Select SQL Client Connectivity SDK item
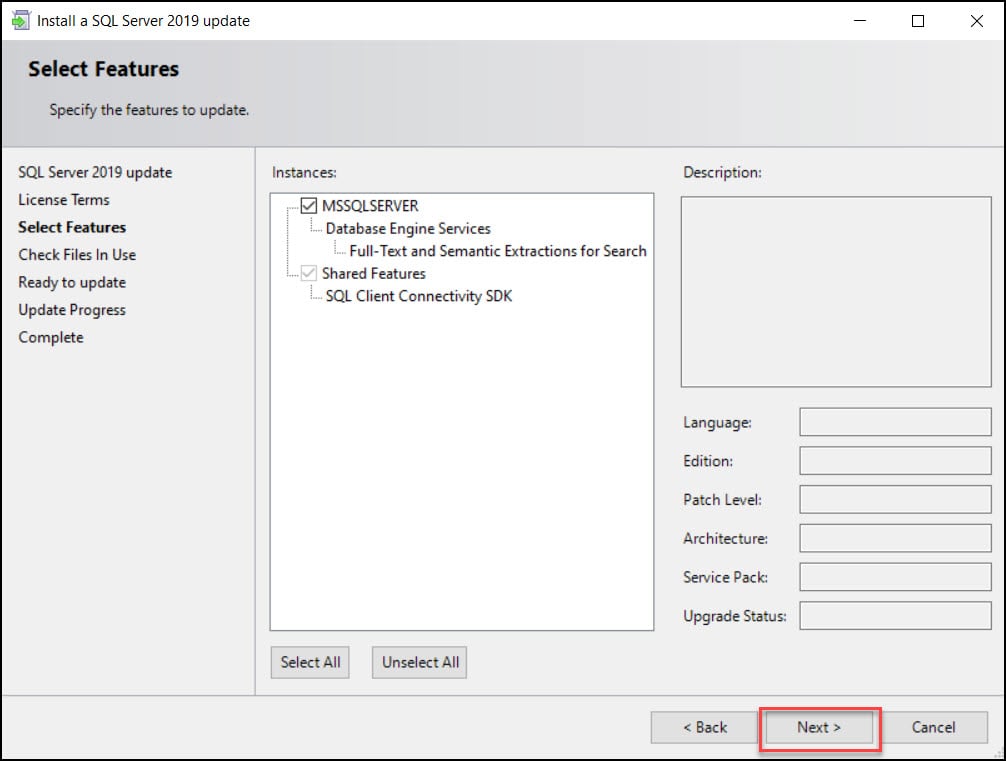 tap(419, 296)
